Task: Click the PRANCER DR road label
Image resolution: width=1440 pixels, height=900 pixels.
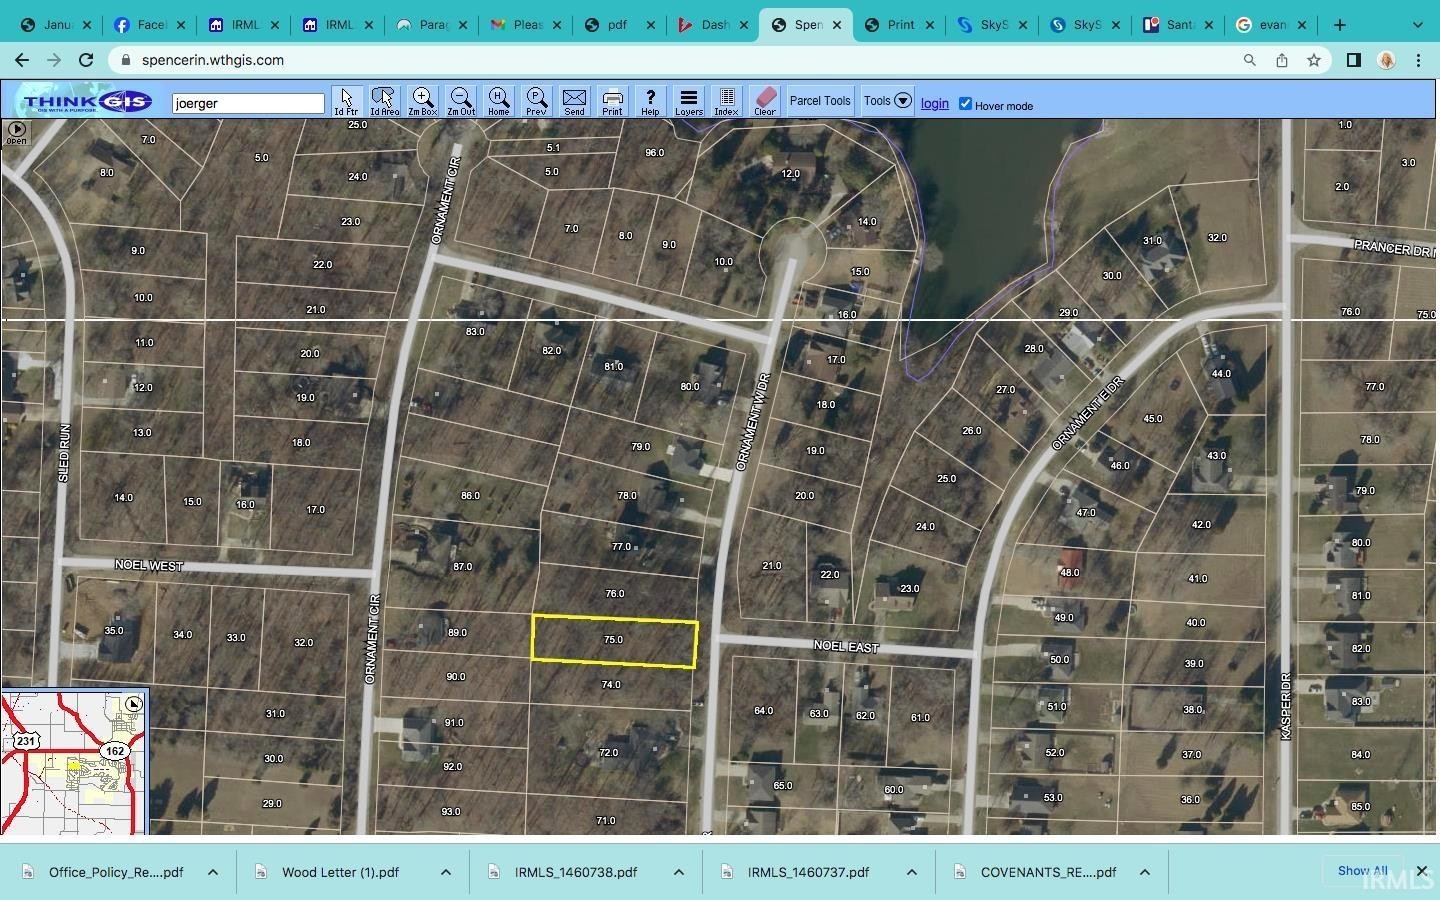Action: tap(1394, 248)
